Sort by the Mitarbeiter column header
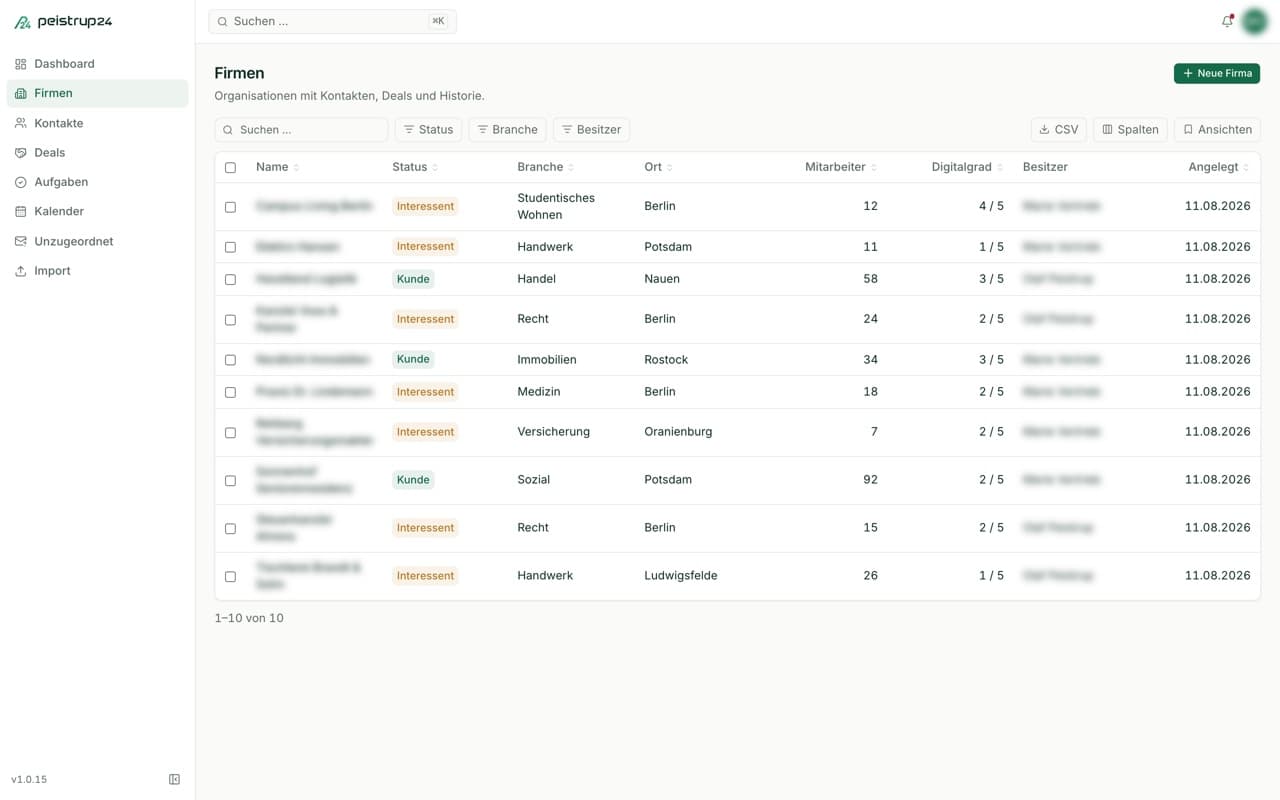 click(x=841, y=167)
